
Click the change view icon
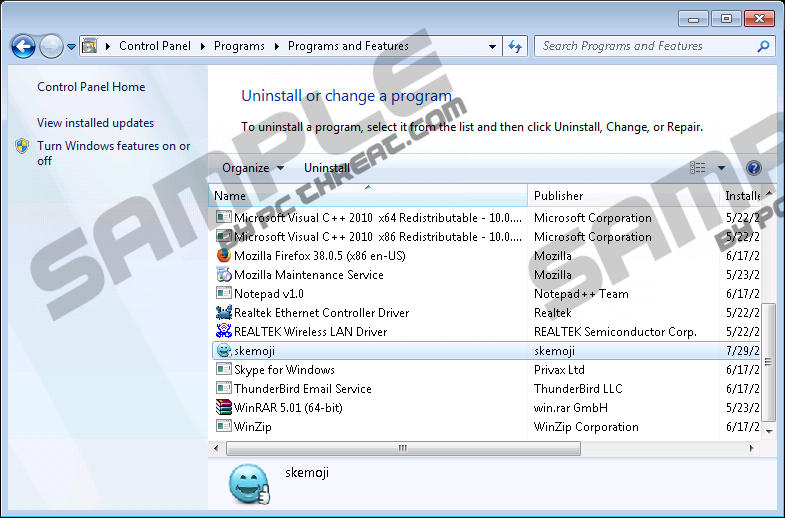tap(698, 168)
